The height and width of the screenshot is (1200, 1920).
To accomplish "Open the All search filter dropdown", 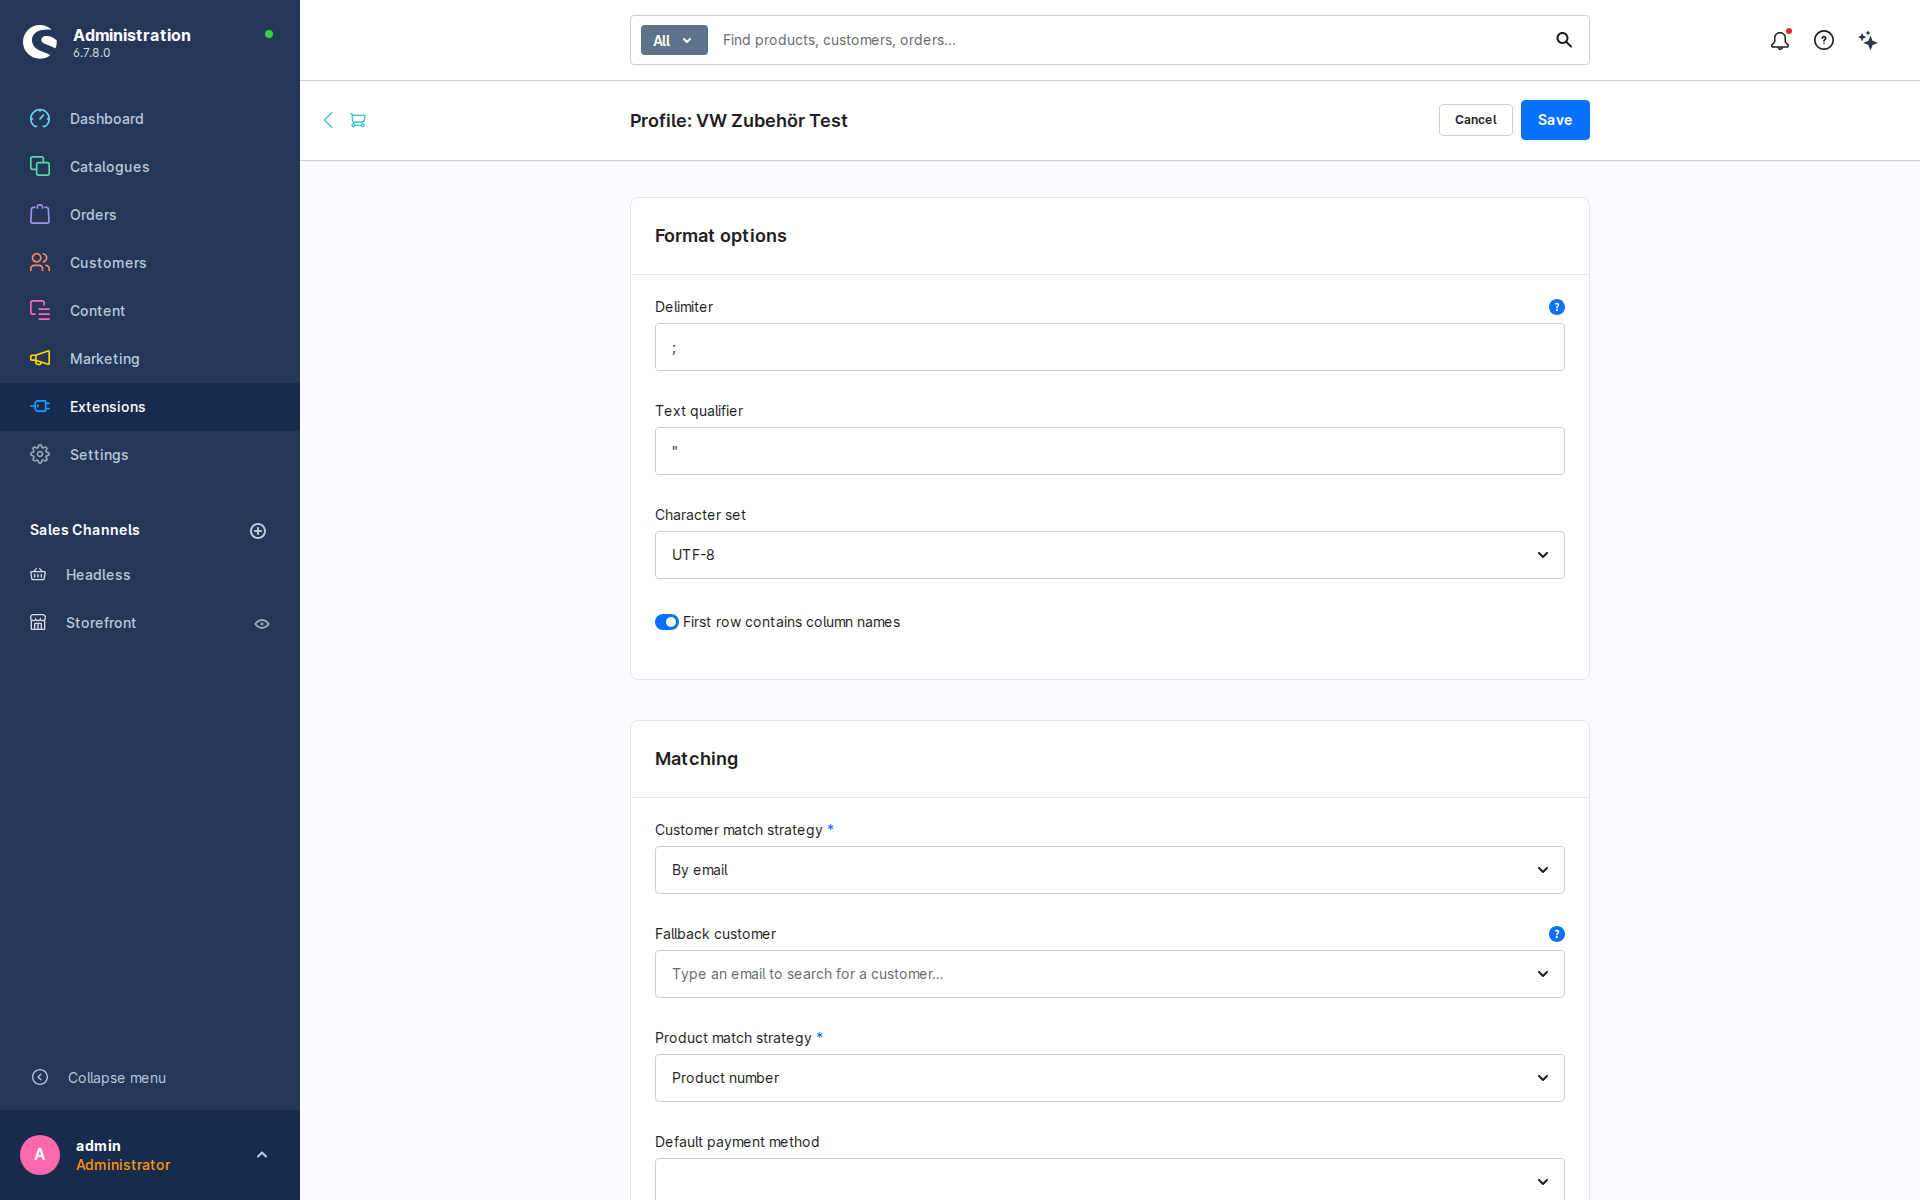I will (x=674, y=40).
